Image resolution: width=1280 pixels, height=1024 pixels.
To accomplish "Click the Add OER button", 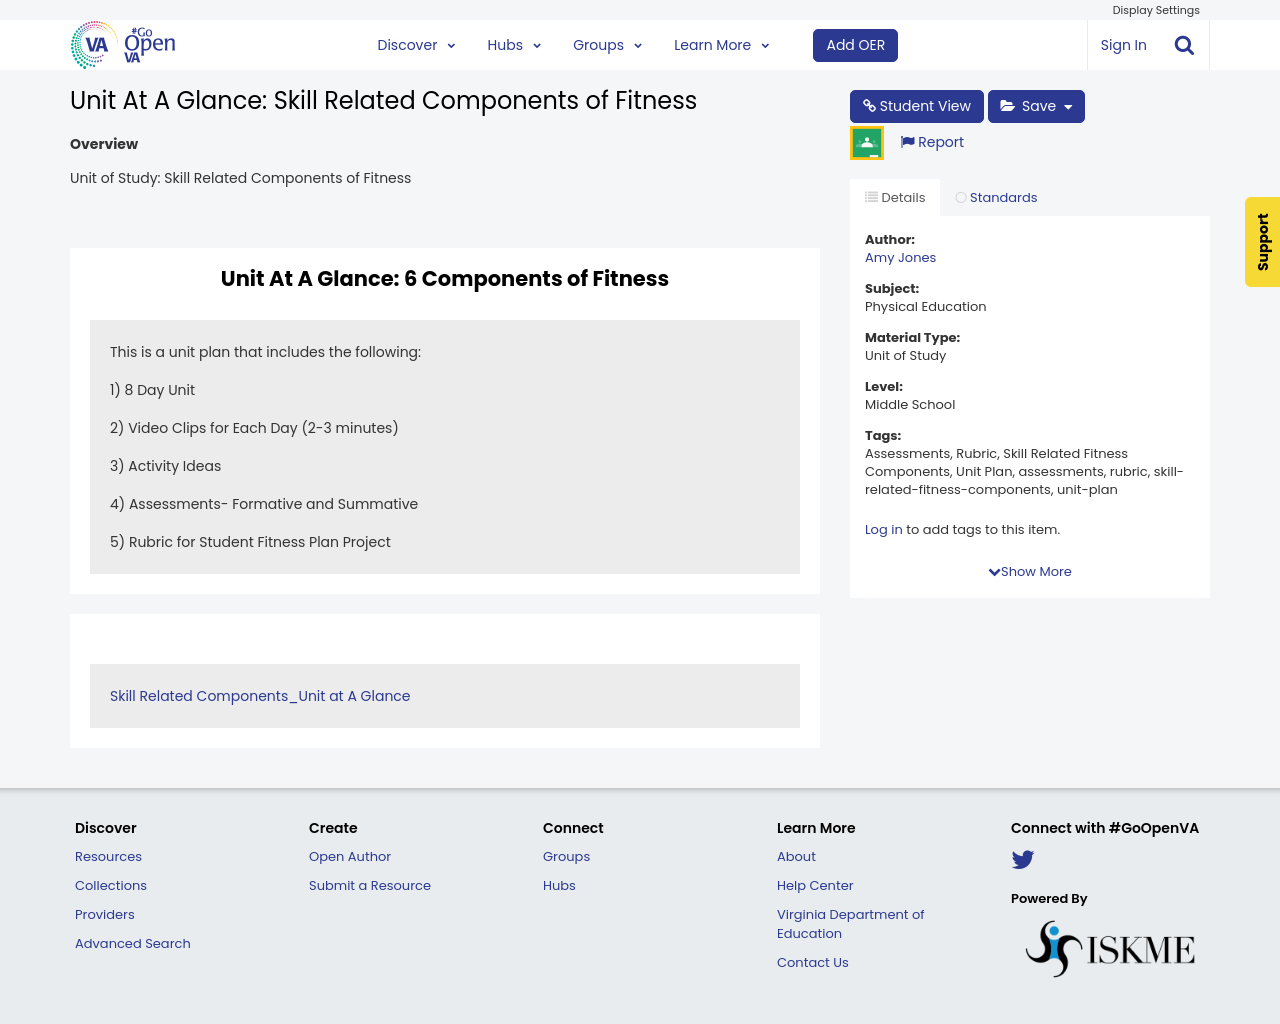I will (x=855, y=44).
